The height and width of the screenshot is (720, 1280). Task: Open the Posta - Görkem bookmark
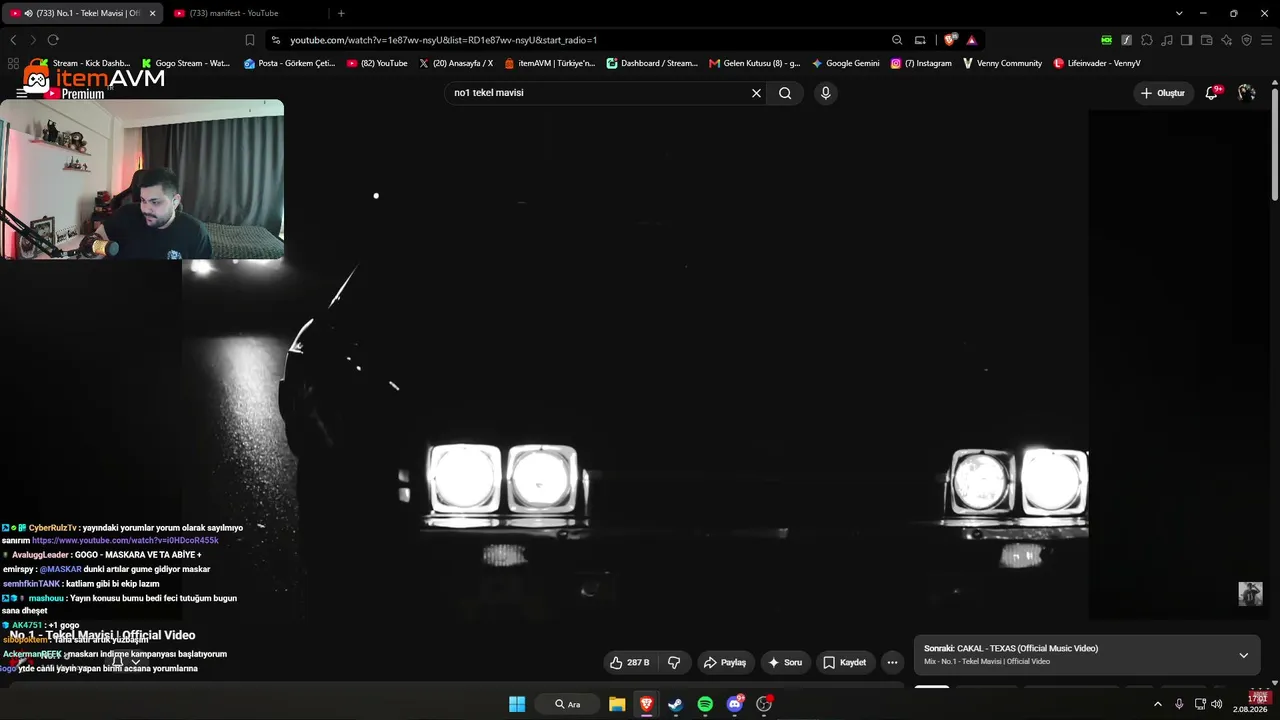(290, 63)
